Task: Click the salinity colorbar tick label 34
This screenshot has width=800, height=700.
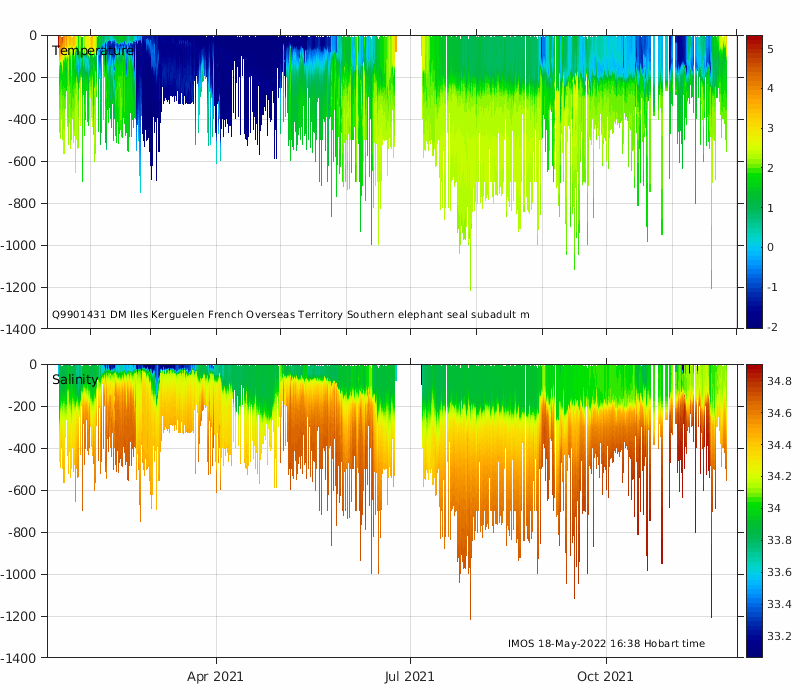Action: coord(774,508)
